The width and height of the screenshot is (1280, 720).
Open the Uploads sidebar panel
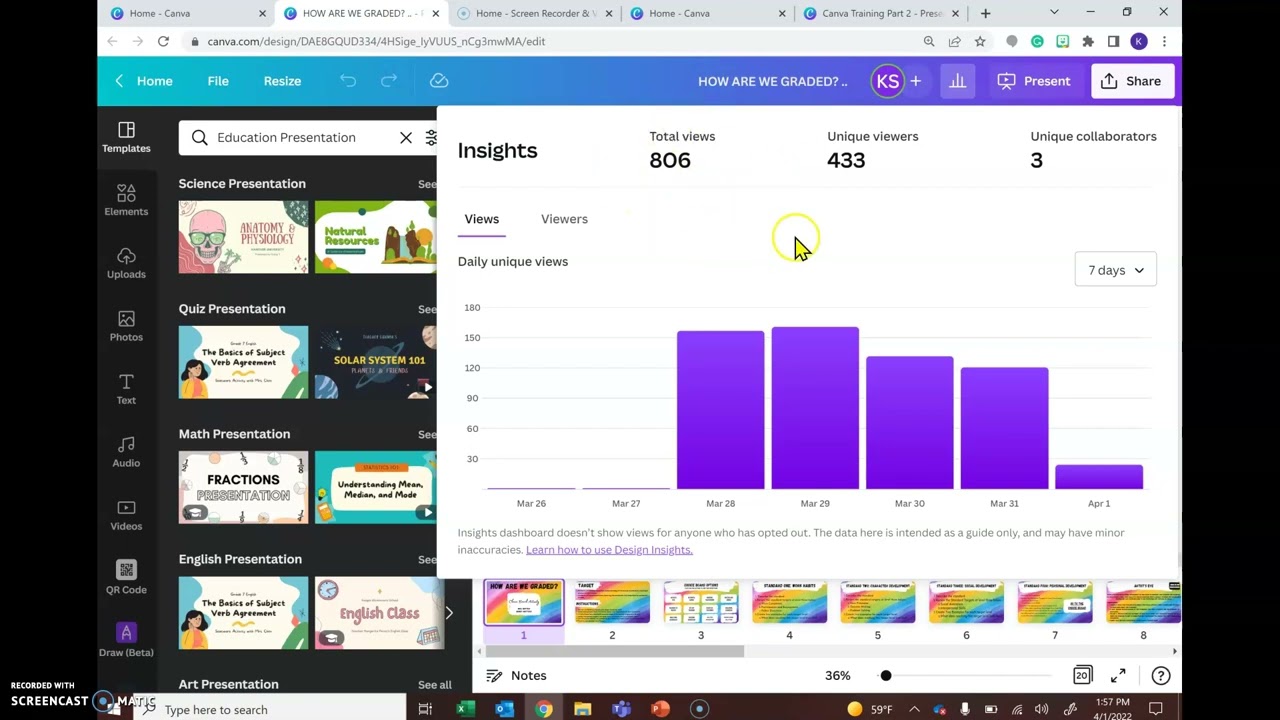point(126,263)
